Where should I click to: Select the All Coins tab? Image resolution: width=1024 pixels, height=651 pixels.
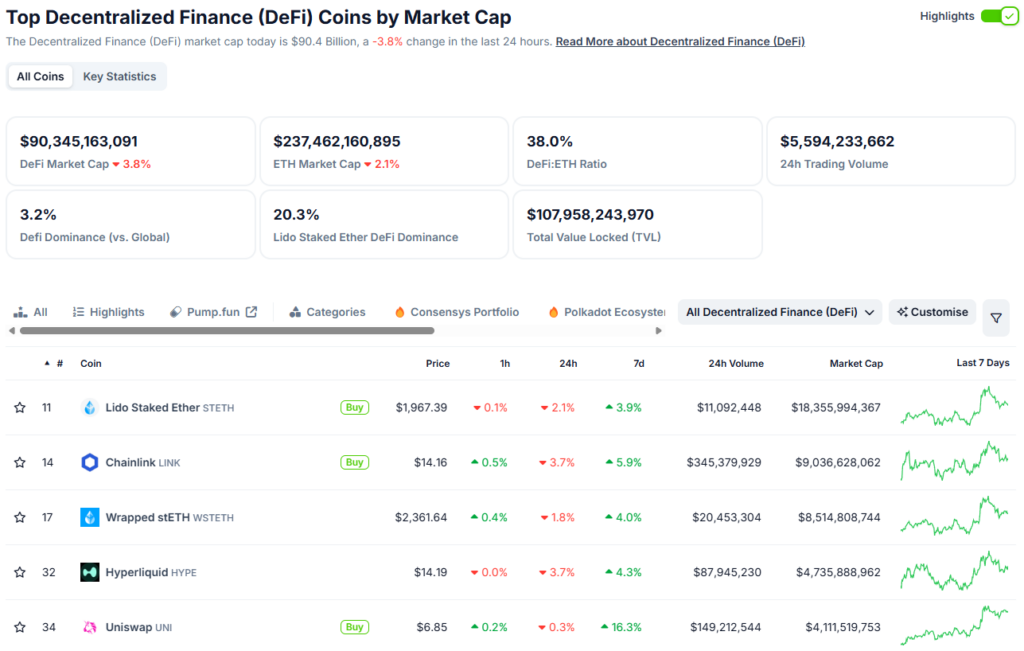pyautogui.click(x=40, y=76)
